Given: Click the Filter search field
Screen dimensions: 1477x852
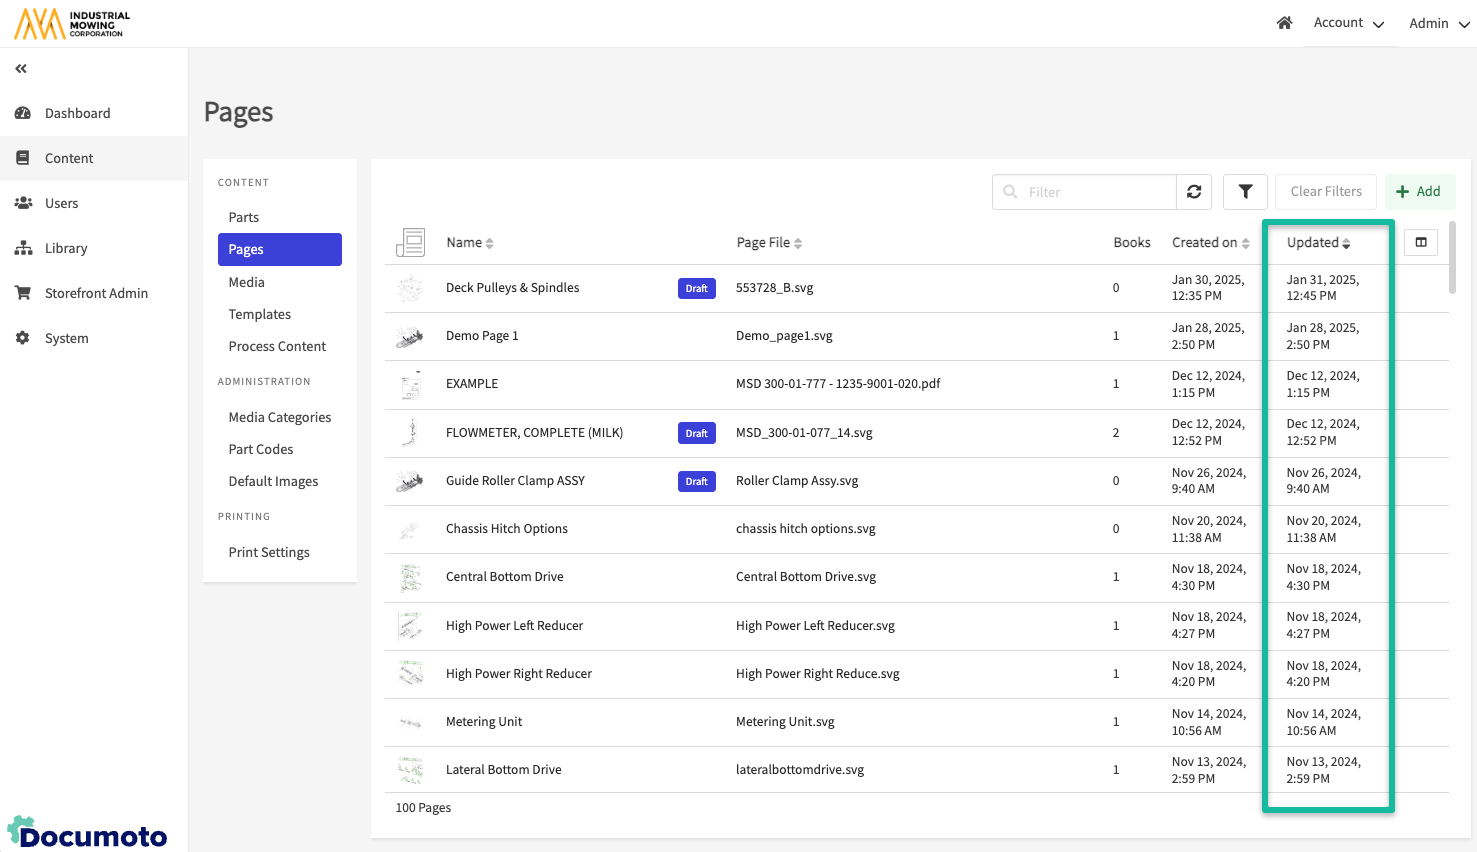Looking at the screenshot, I should [1096, 192].
